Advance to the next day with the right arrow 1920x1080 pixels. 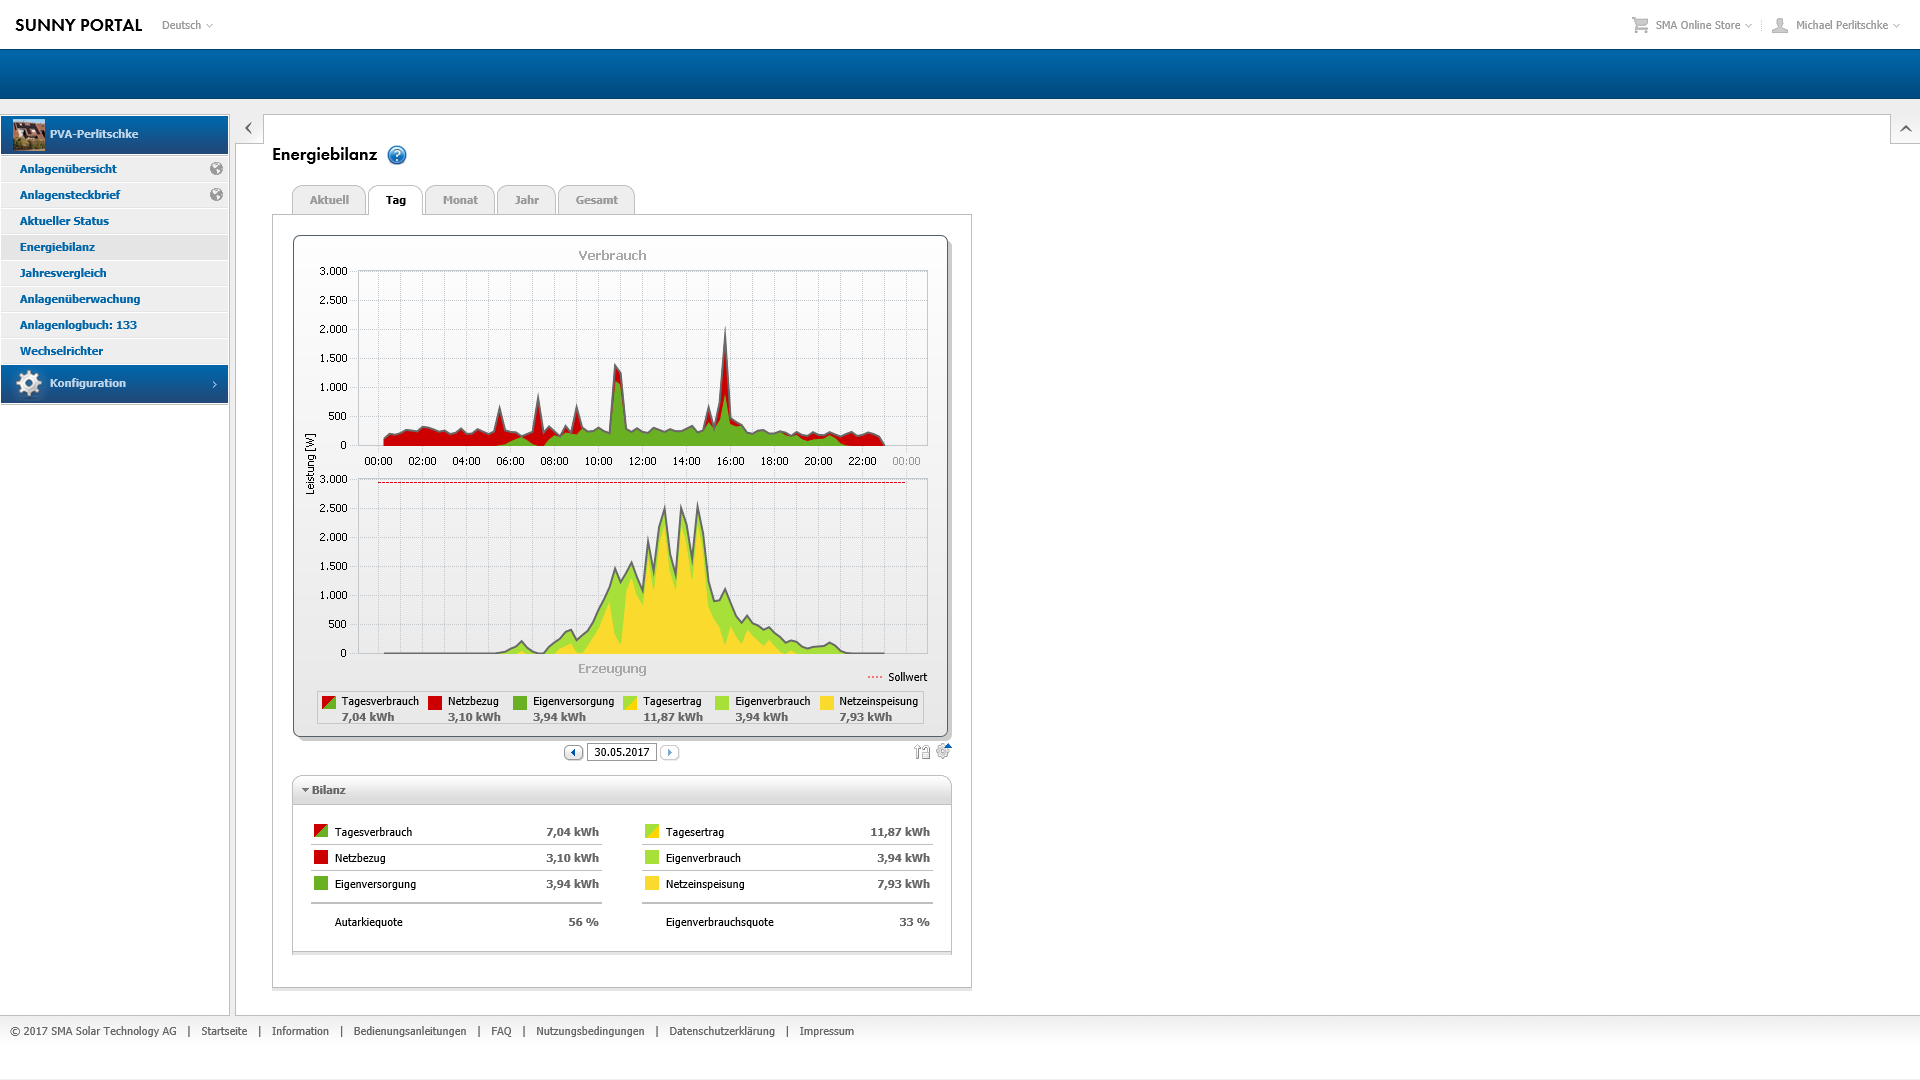pyautogui.click(x=670, y=752)
